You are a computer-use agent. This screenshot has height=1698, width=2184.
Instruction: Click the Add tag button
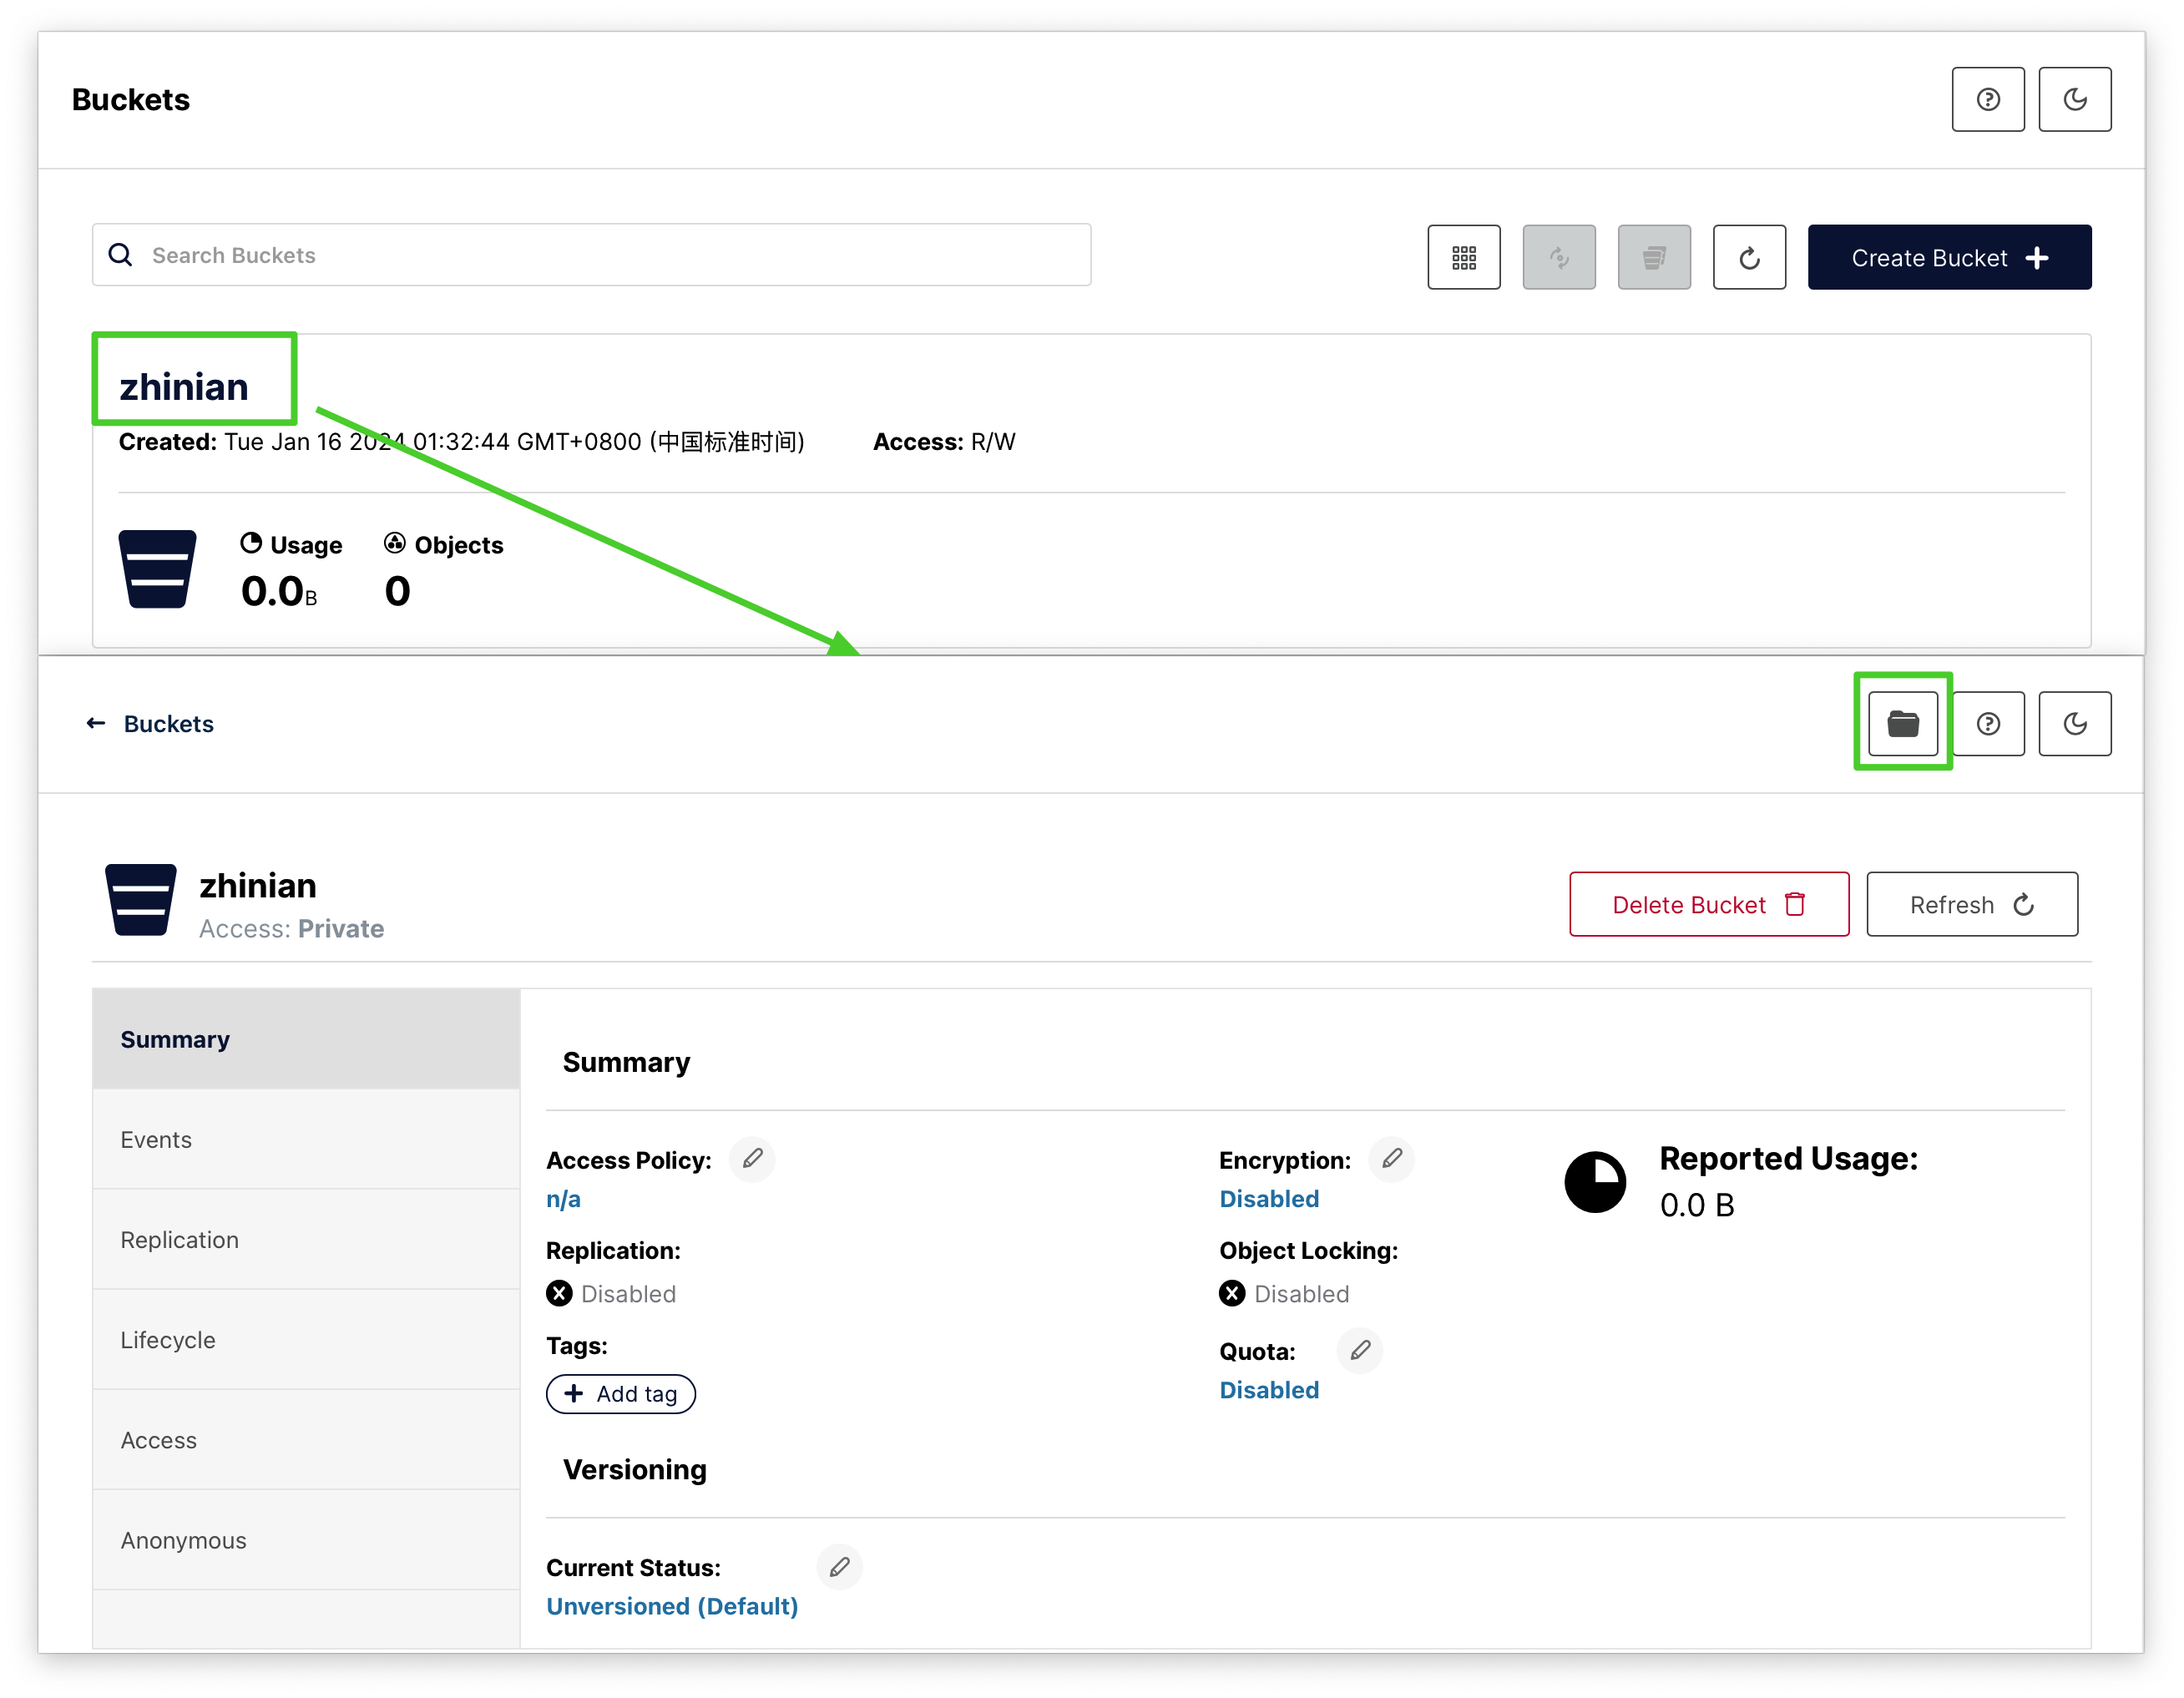click(x=622, y=1393)
